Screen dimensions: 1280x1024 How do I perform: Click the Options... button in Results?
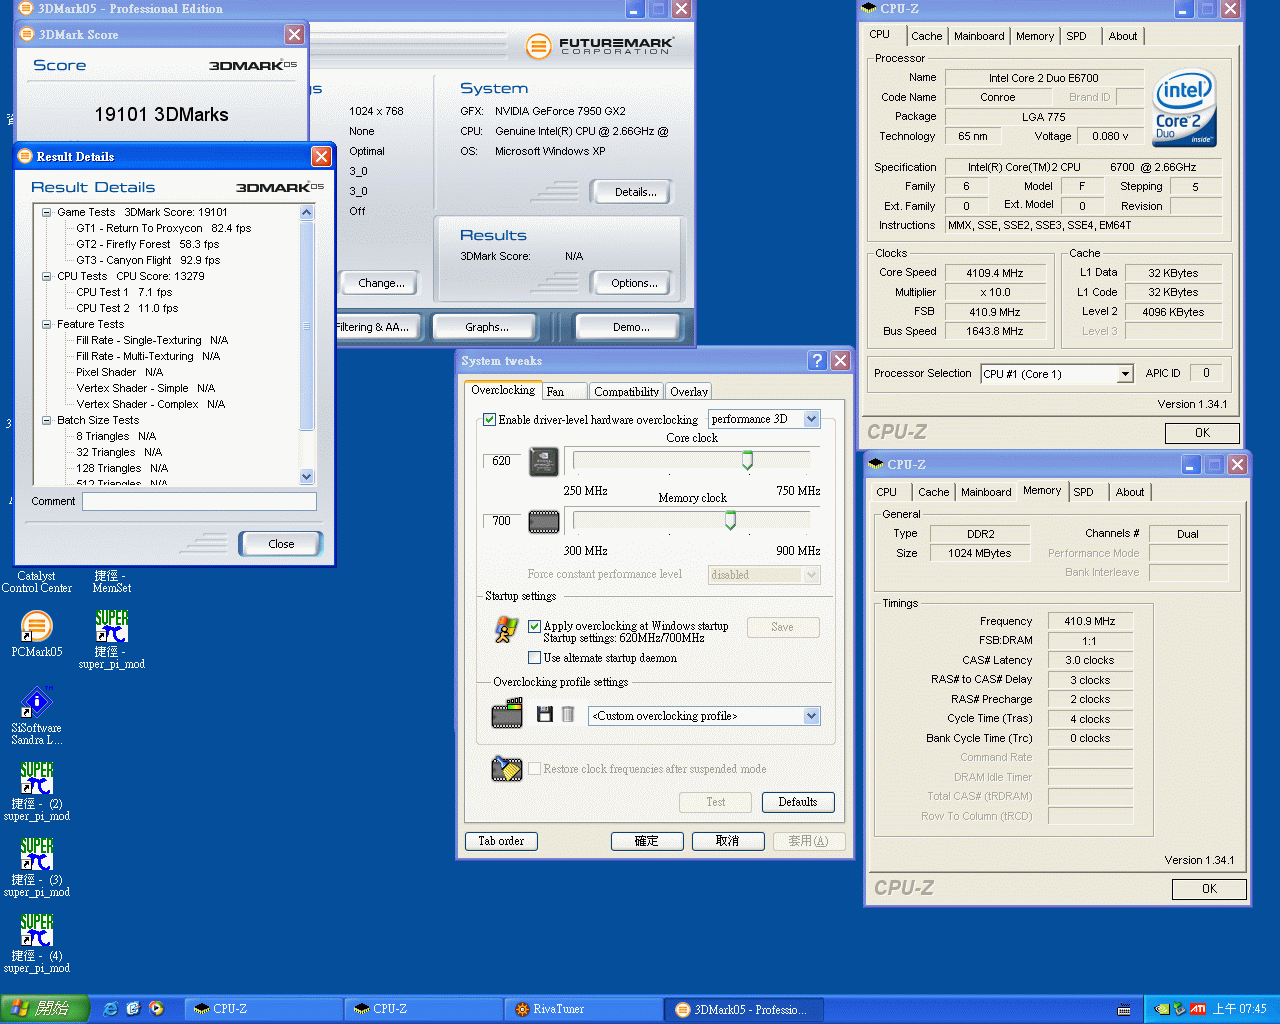click(634, 283)
